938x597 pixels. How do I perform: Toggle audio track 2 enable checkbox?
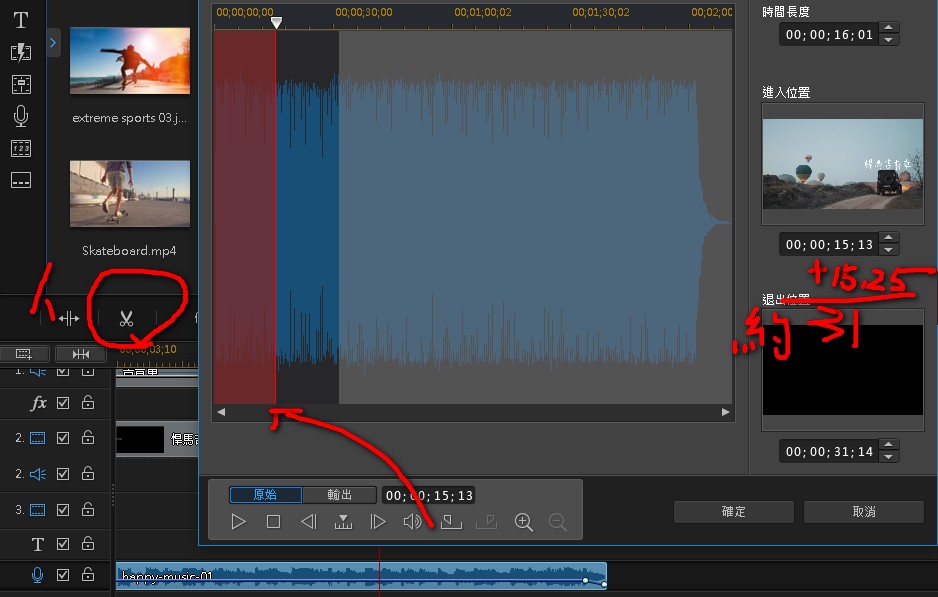tap(63, 474)
